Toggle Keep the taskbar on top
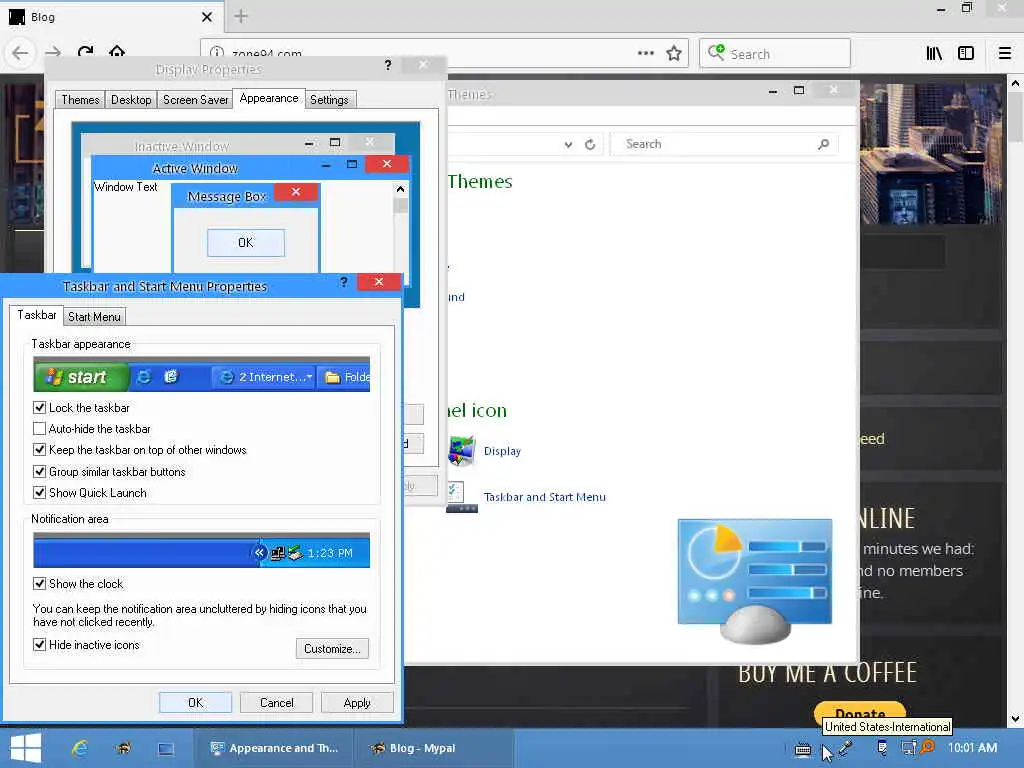Screen dimensions: 1024x768 [x=39, y=450]
